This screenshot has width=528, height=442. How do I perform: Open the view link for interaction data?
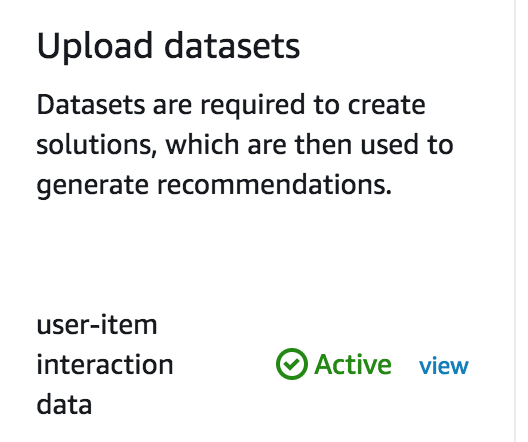pos(443,365)
